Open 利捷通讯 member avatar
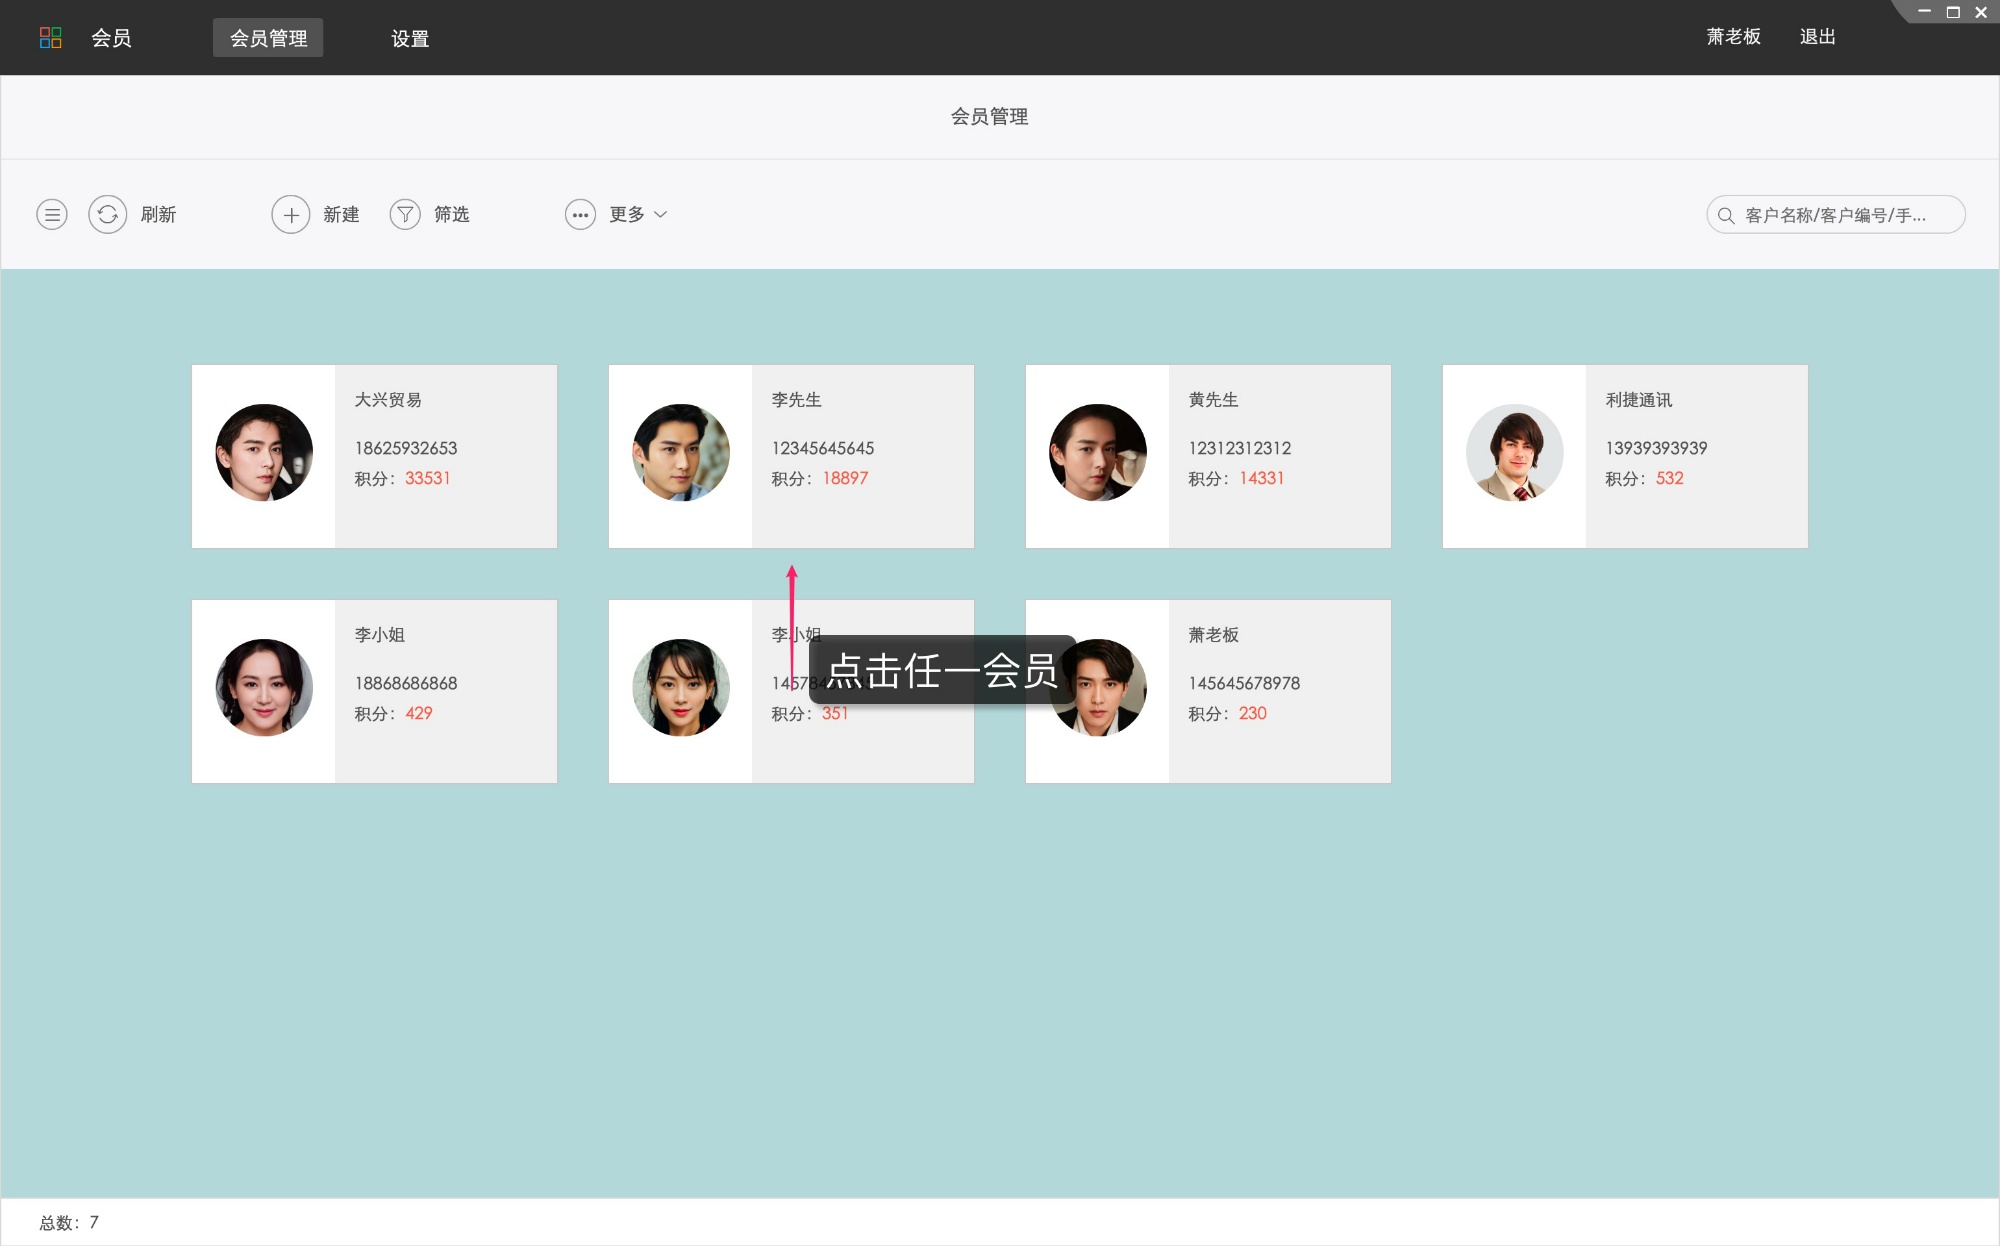This screenshot has height=1246, width=2000. pos(1515,453)
